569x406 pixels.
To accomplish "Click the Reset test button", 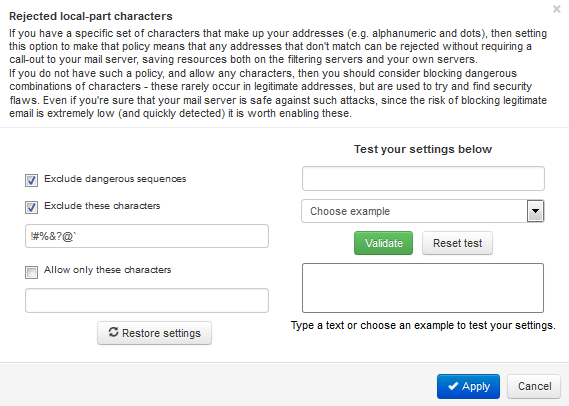I will click(457, 243).
